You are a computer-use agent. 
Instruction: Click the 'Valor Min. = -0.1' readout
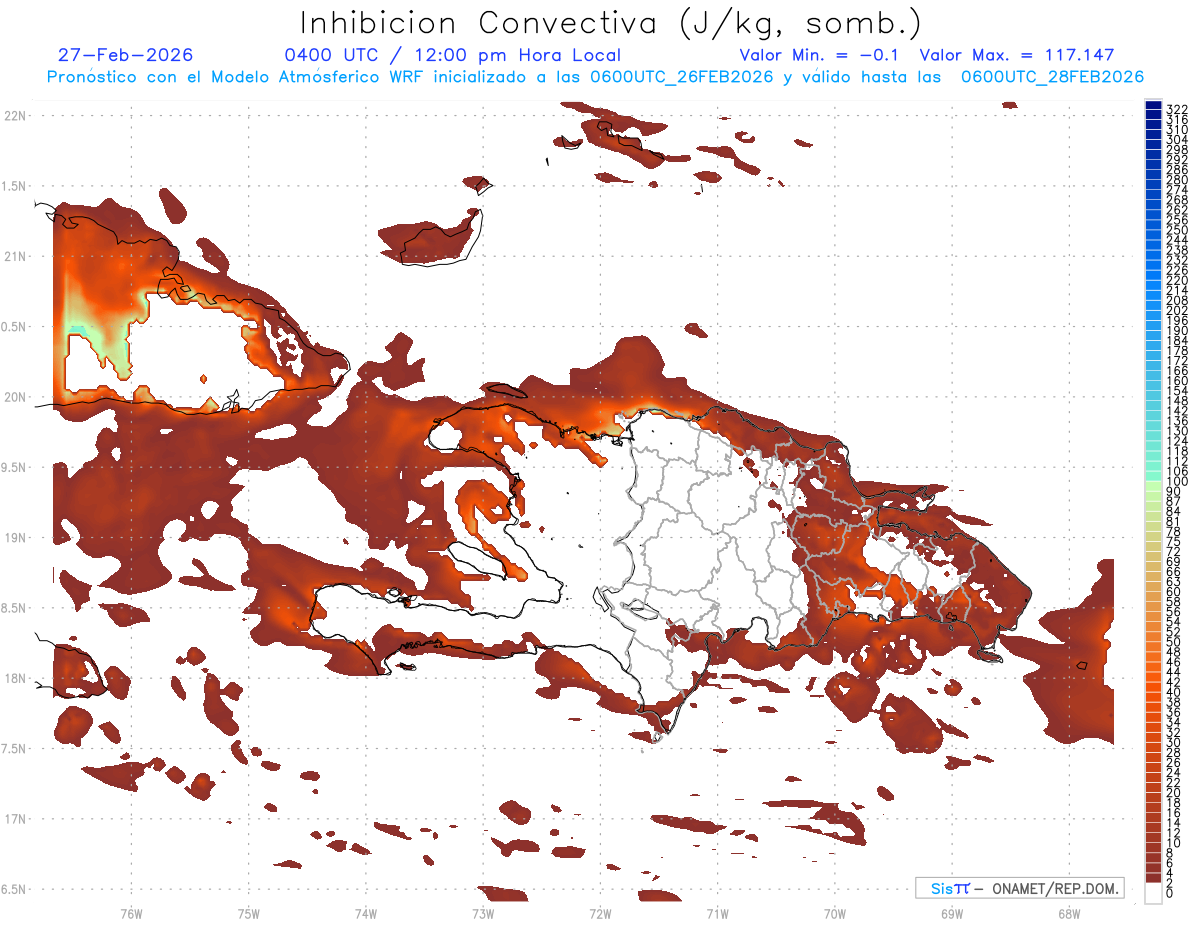(819, 55)
